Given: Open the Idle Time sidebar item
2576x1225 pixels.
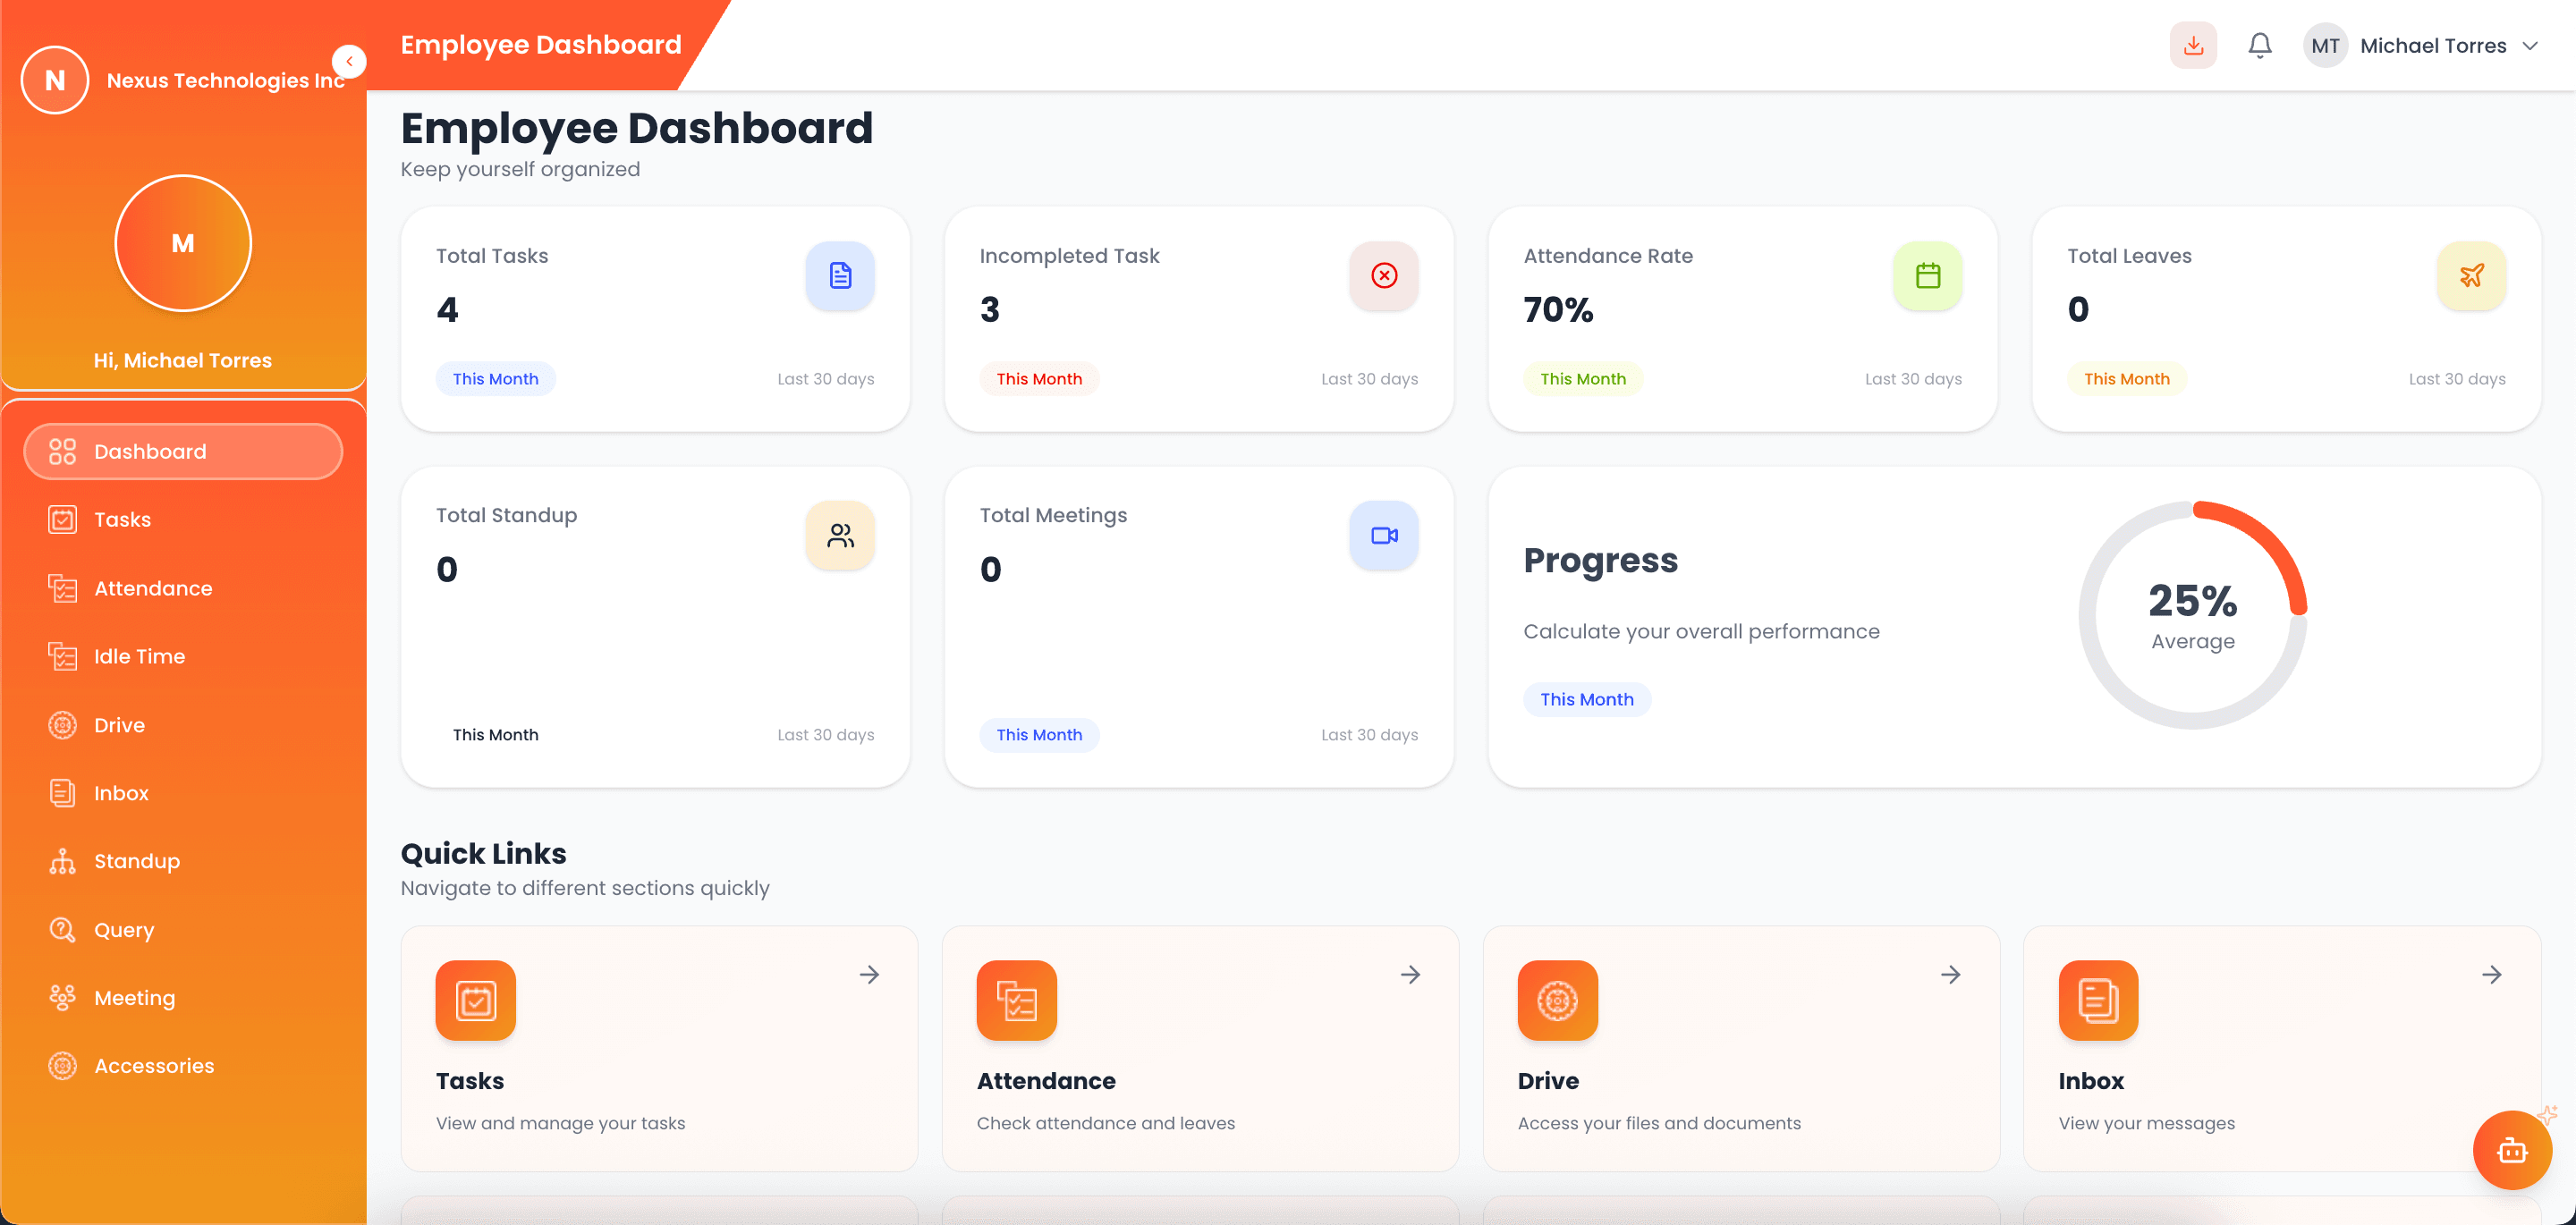Looking at the screenshot, I should point(140,656).
